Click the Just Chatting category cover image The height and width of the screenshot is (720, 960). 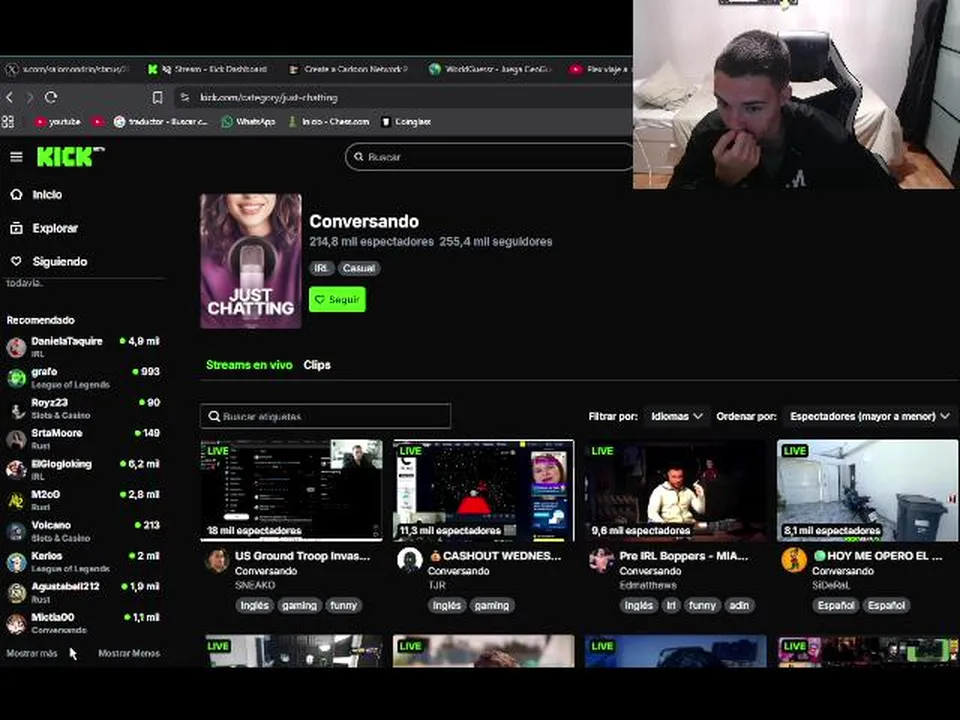(251, 261)
